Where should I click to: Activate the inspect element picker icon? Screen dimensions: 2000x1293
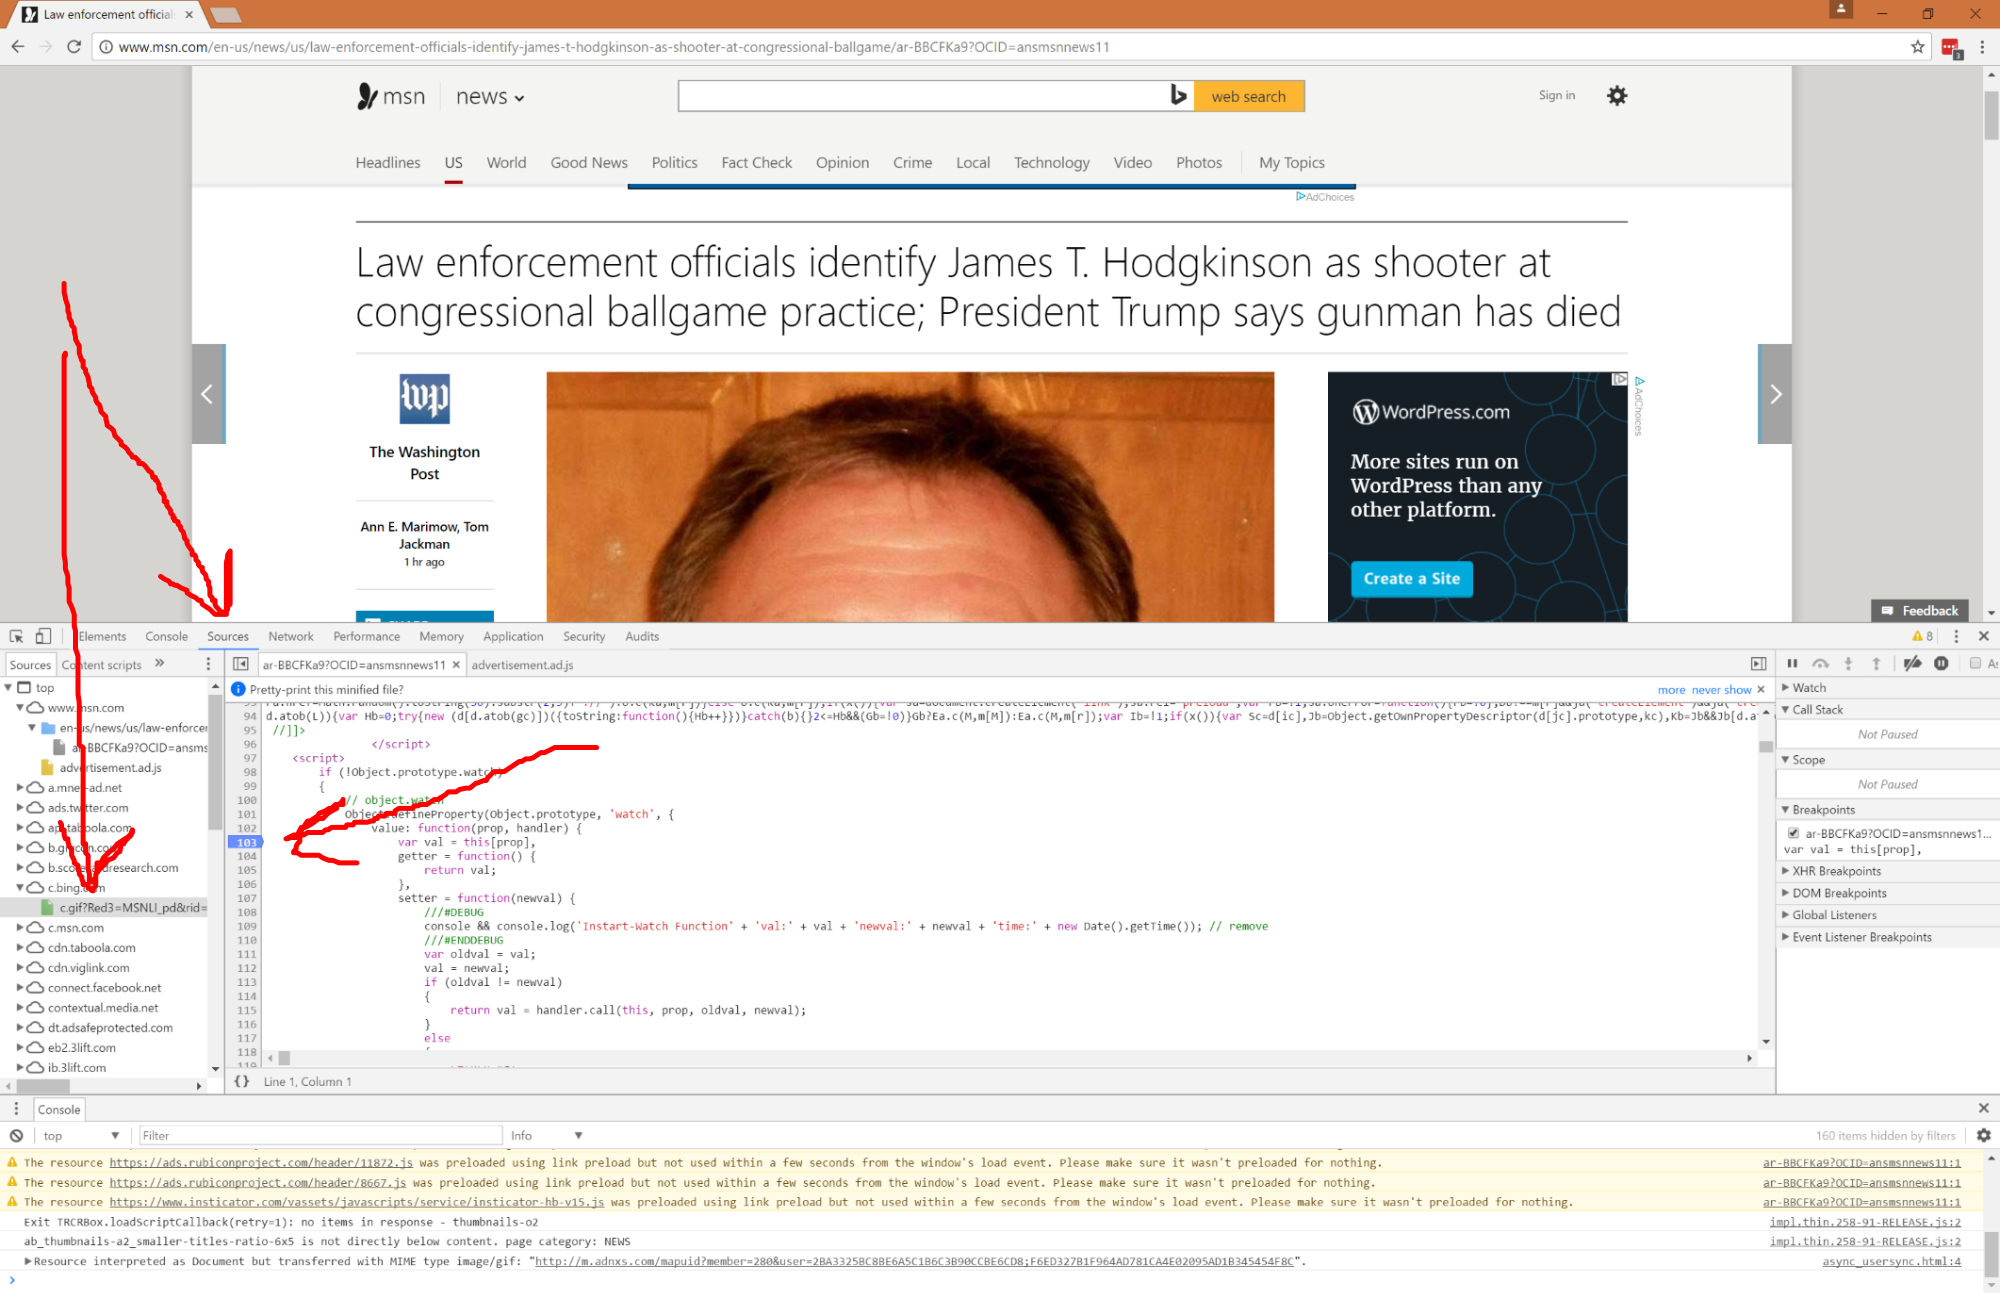(16, 636)
